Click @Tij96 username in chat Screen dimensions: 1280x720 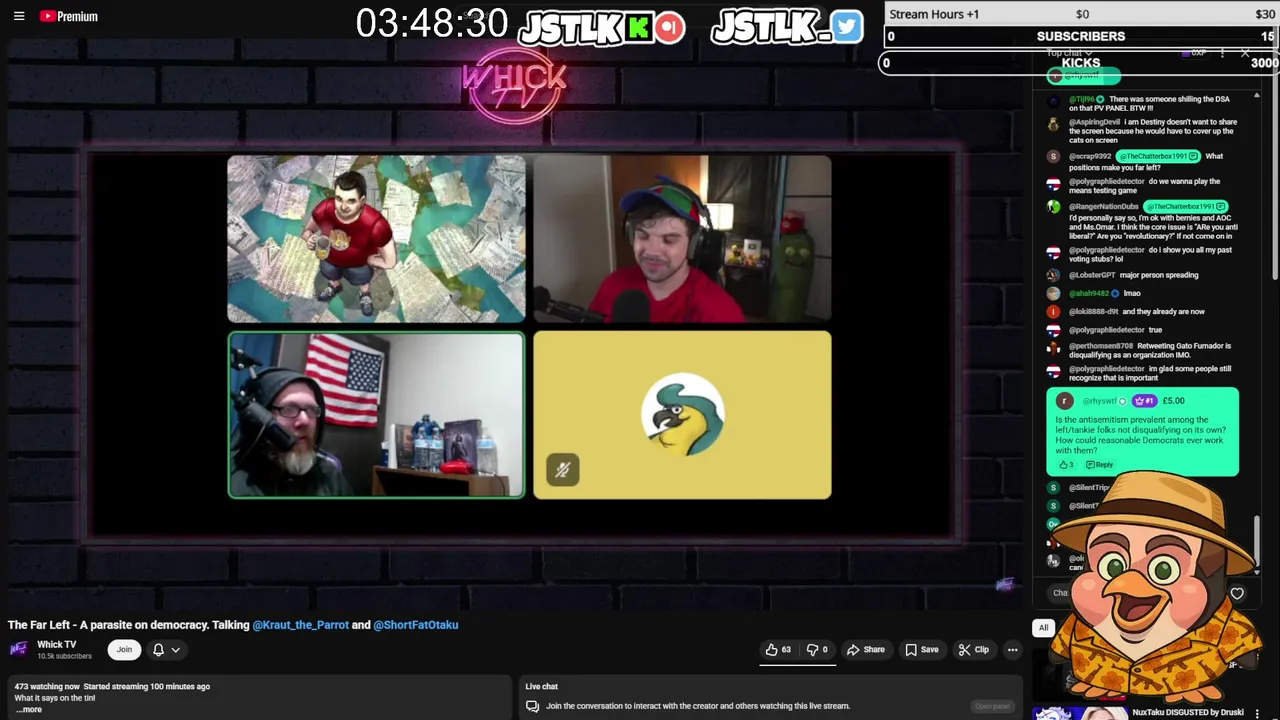[x=1081, y=99]
